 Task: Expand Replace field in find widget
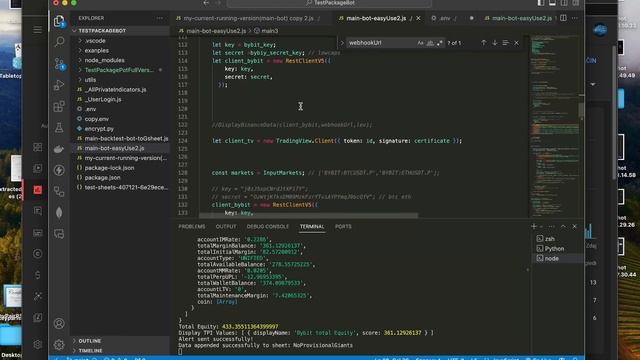coord(342,43)
